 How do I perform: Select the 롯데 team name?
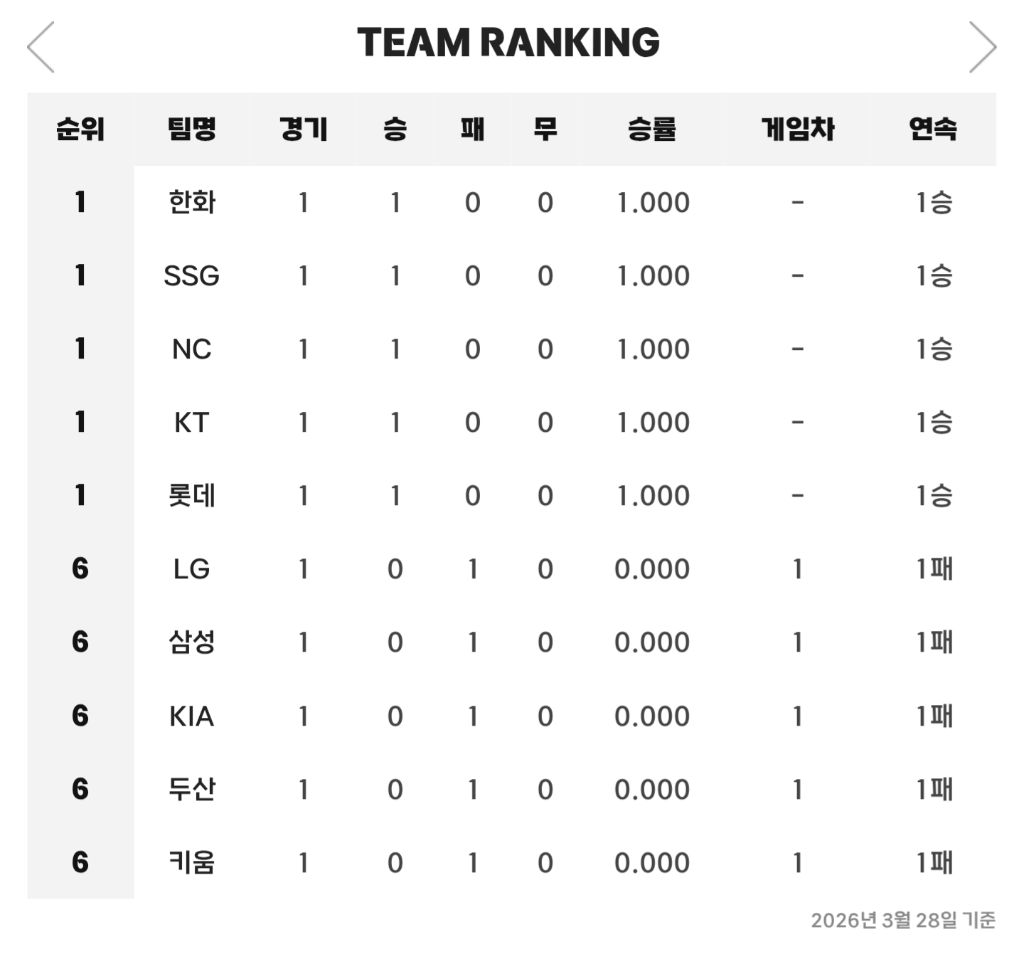point(192,496)
